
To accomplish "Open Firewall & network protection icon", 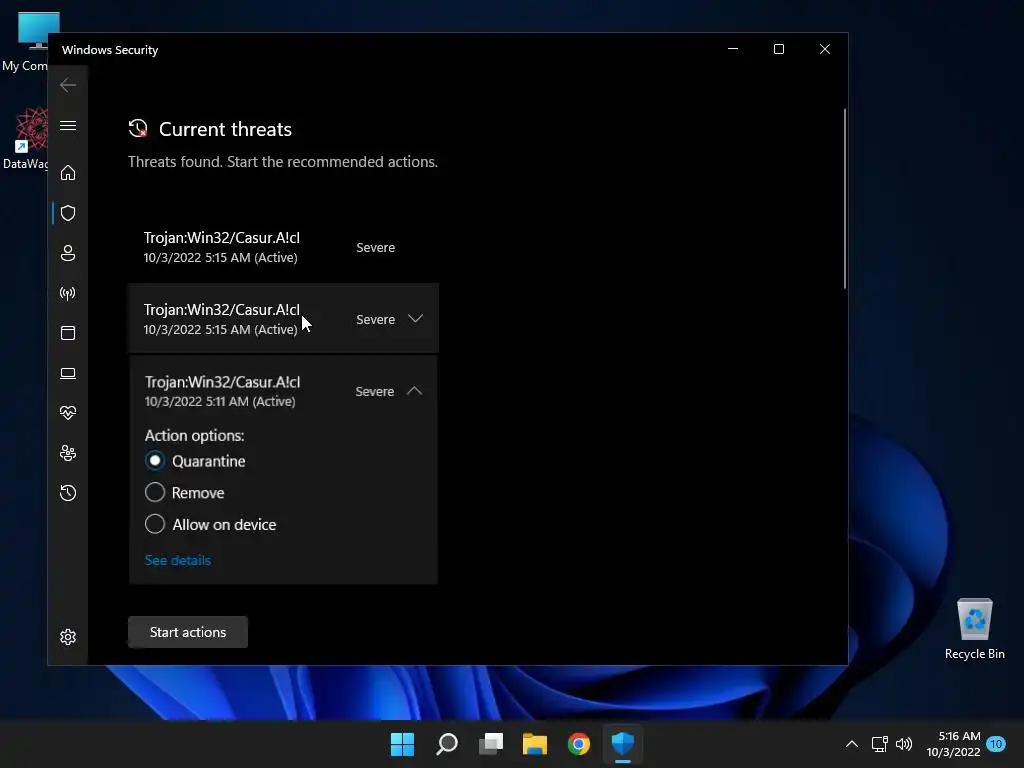I will coord(68,293).
